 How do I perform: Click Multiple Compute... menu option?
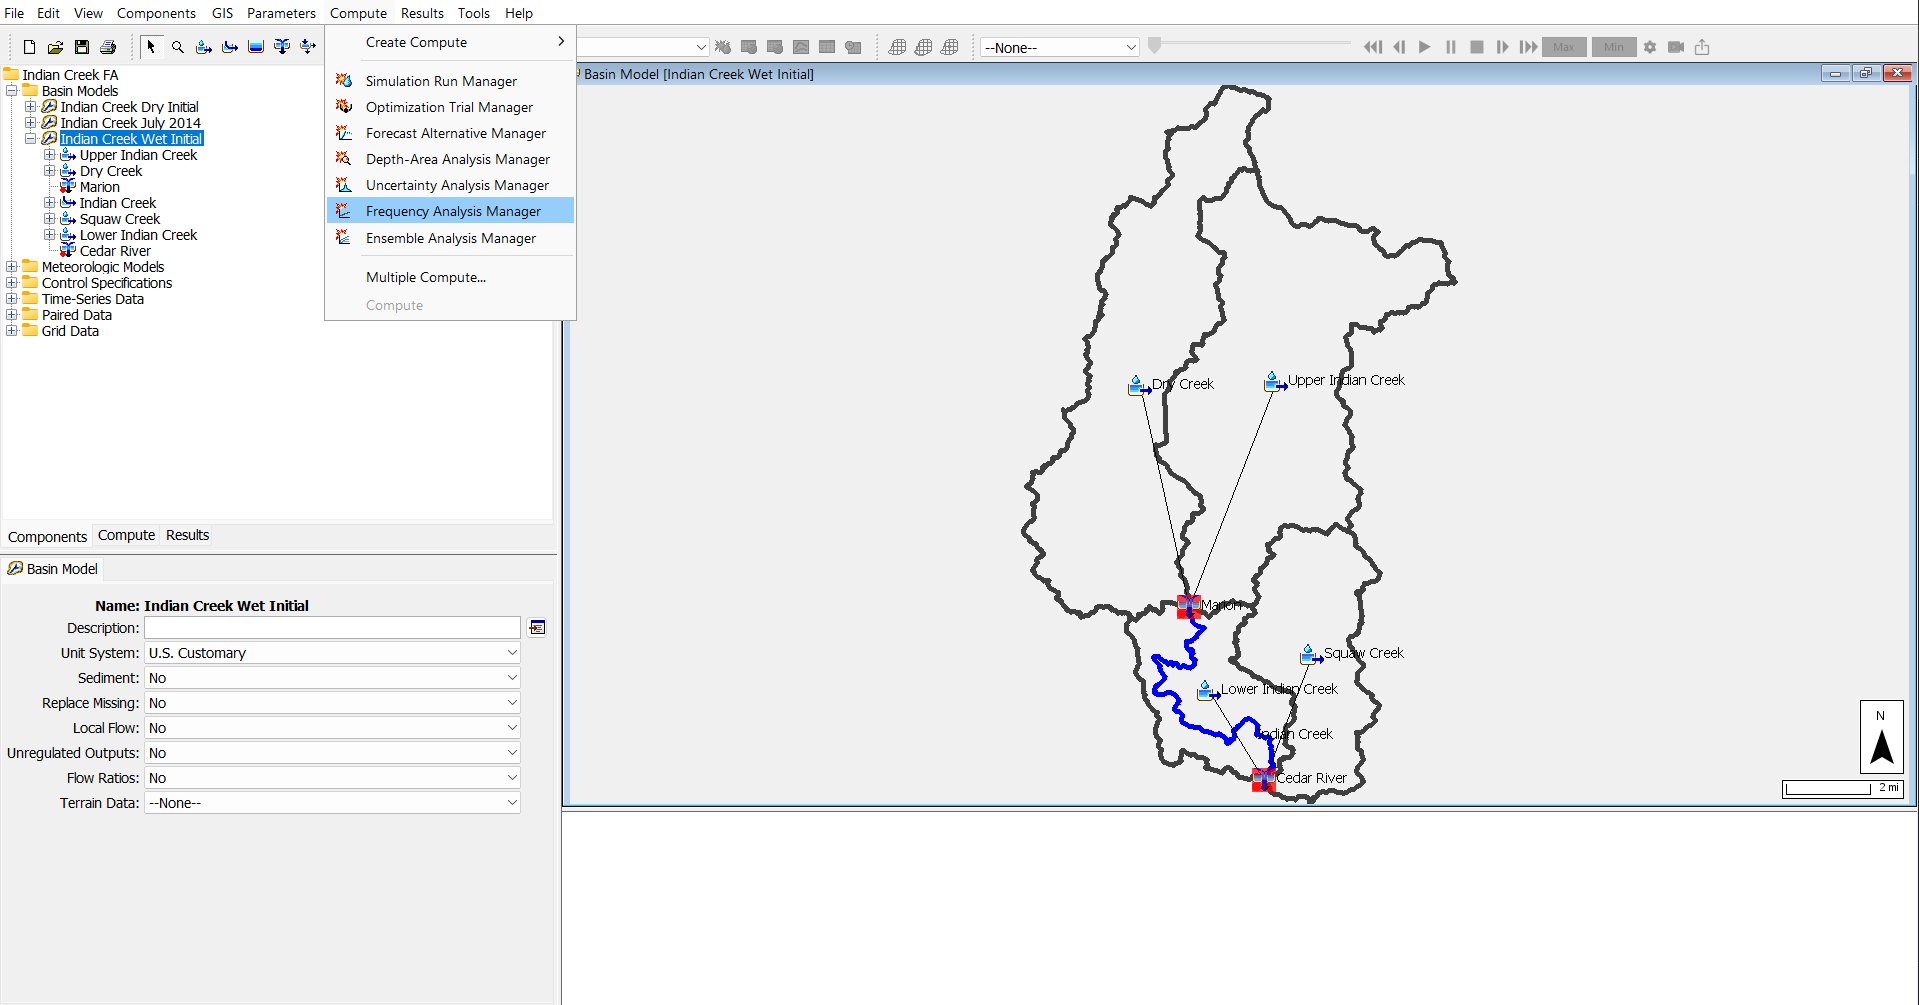[425, 277]
